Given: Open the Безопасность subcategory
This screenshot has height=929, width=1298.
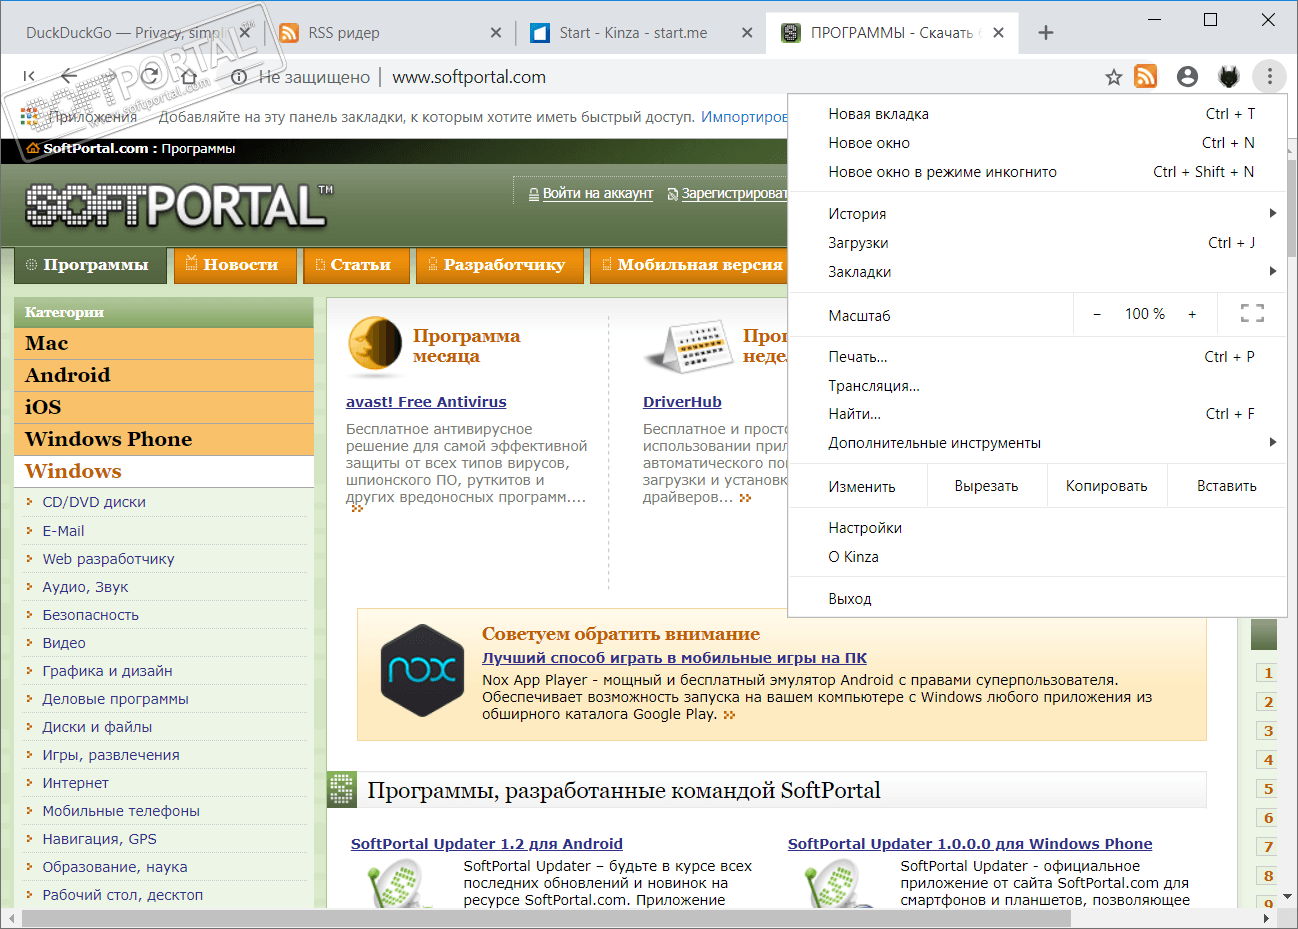Looking at the screenshot, I should point(90,615).
